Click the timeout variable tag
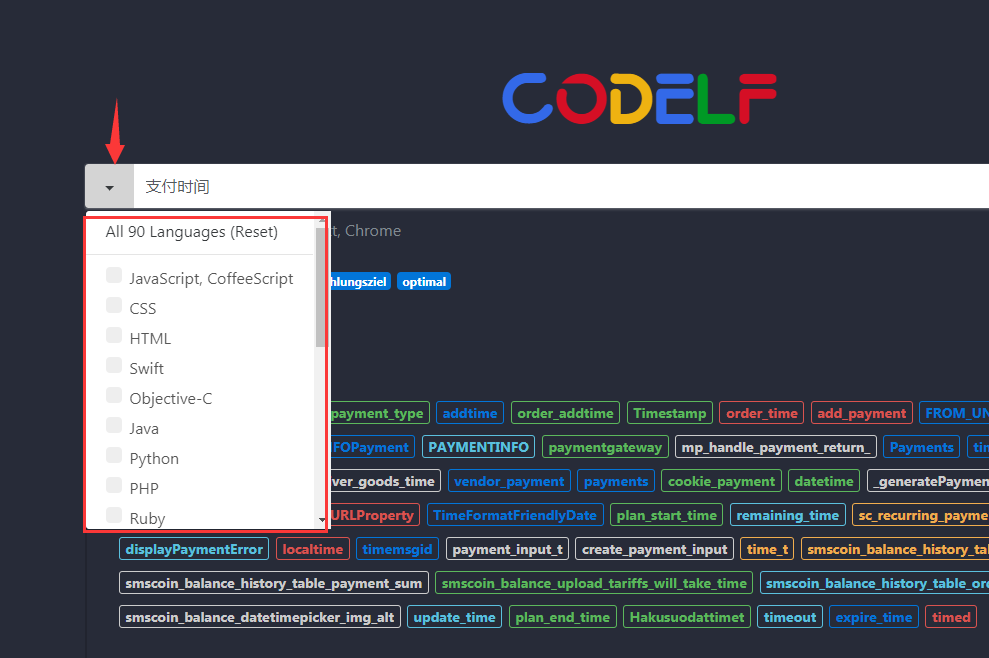Screen dimensions: 989x658 coord(790,618)
